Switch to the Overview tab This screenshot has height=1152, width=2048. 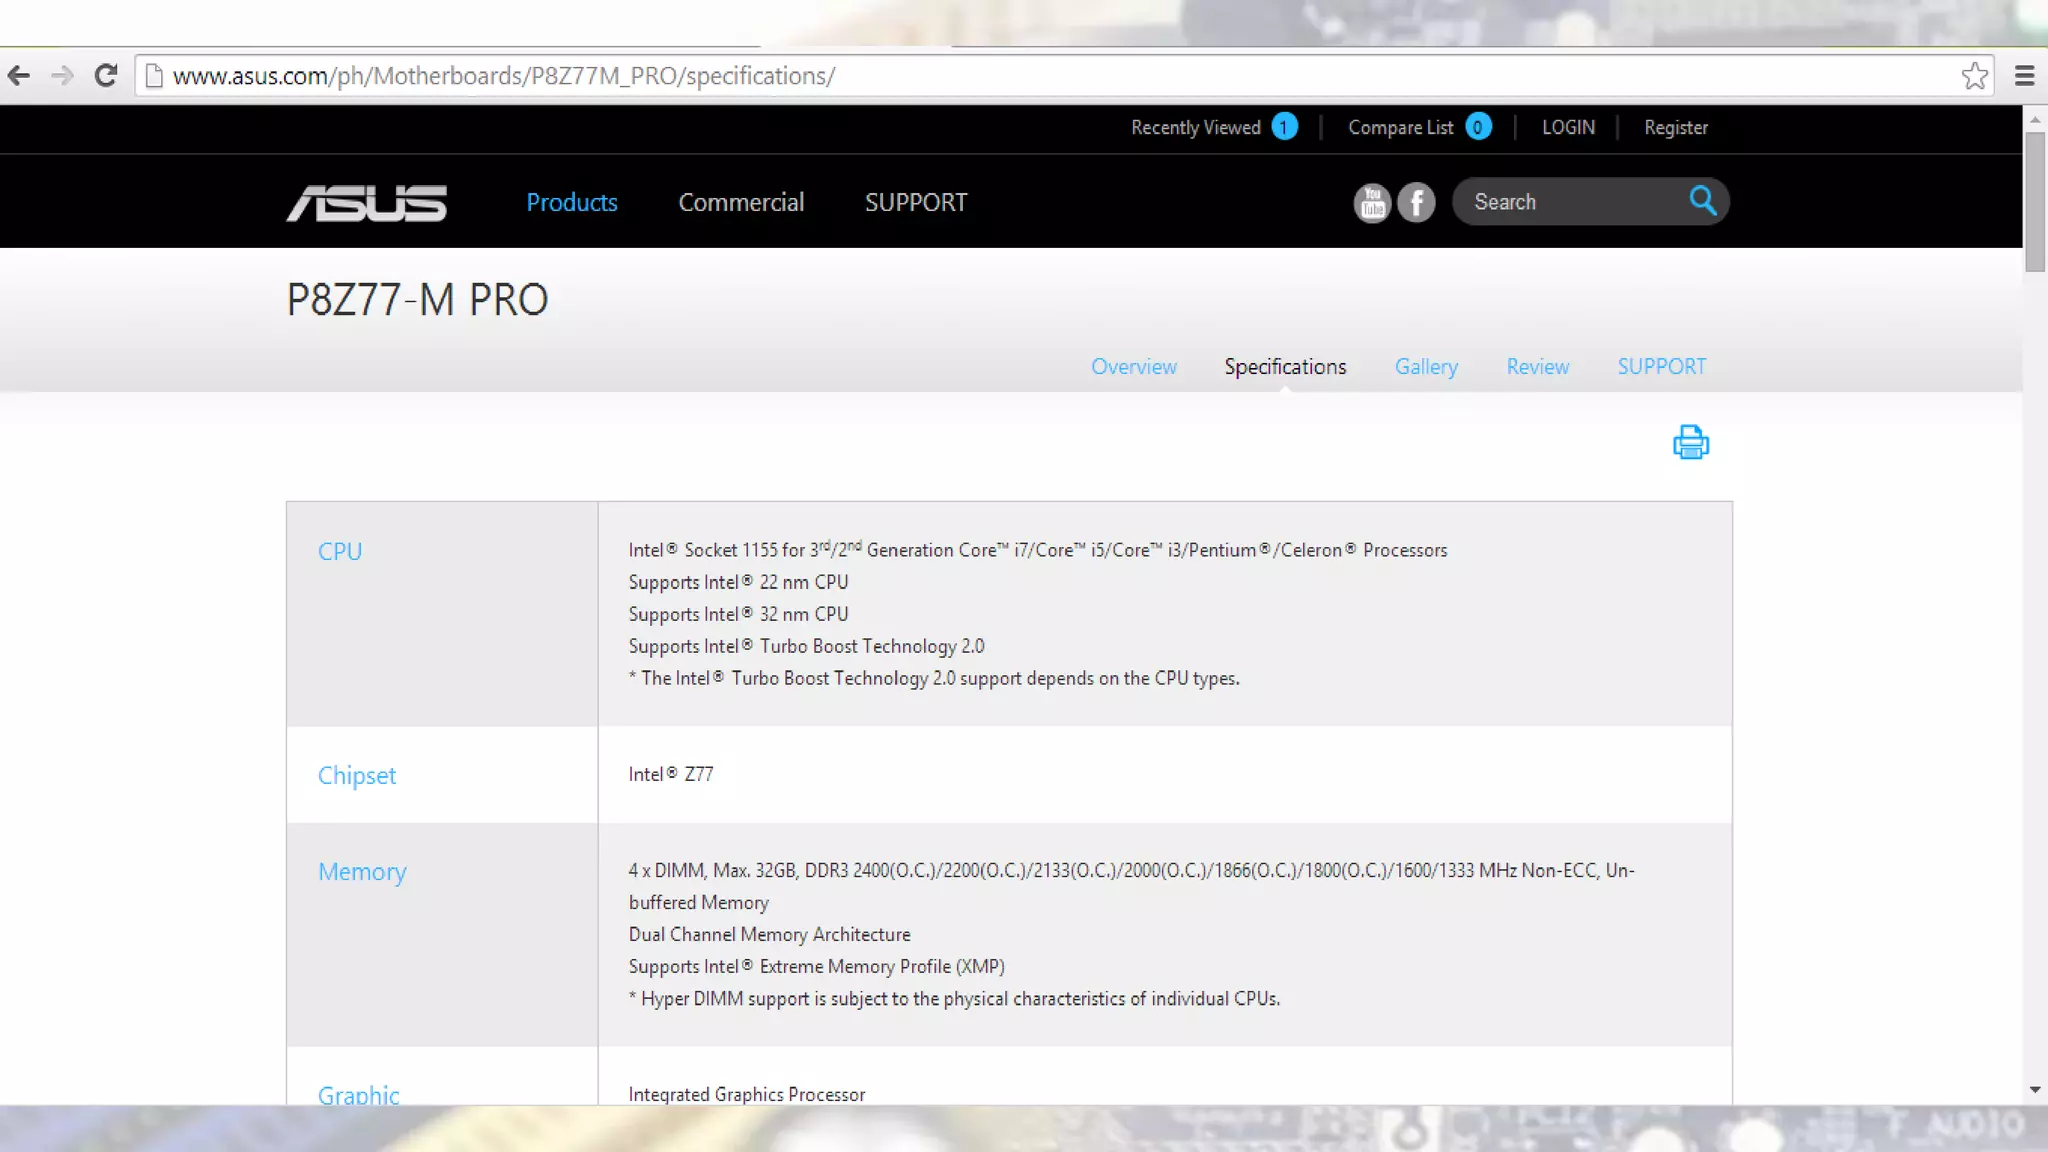(1134, 367)
